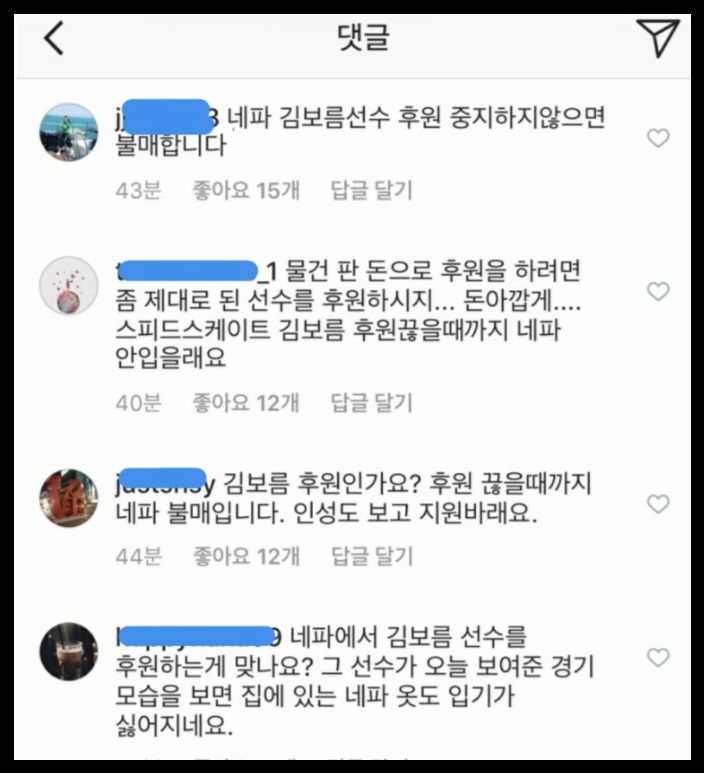Image resolution: width=704 pixels, height=773 pixels.
Task: Open the 43분 timestamp of the first comment
Action: click(139, 190)
